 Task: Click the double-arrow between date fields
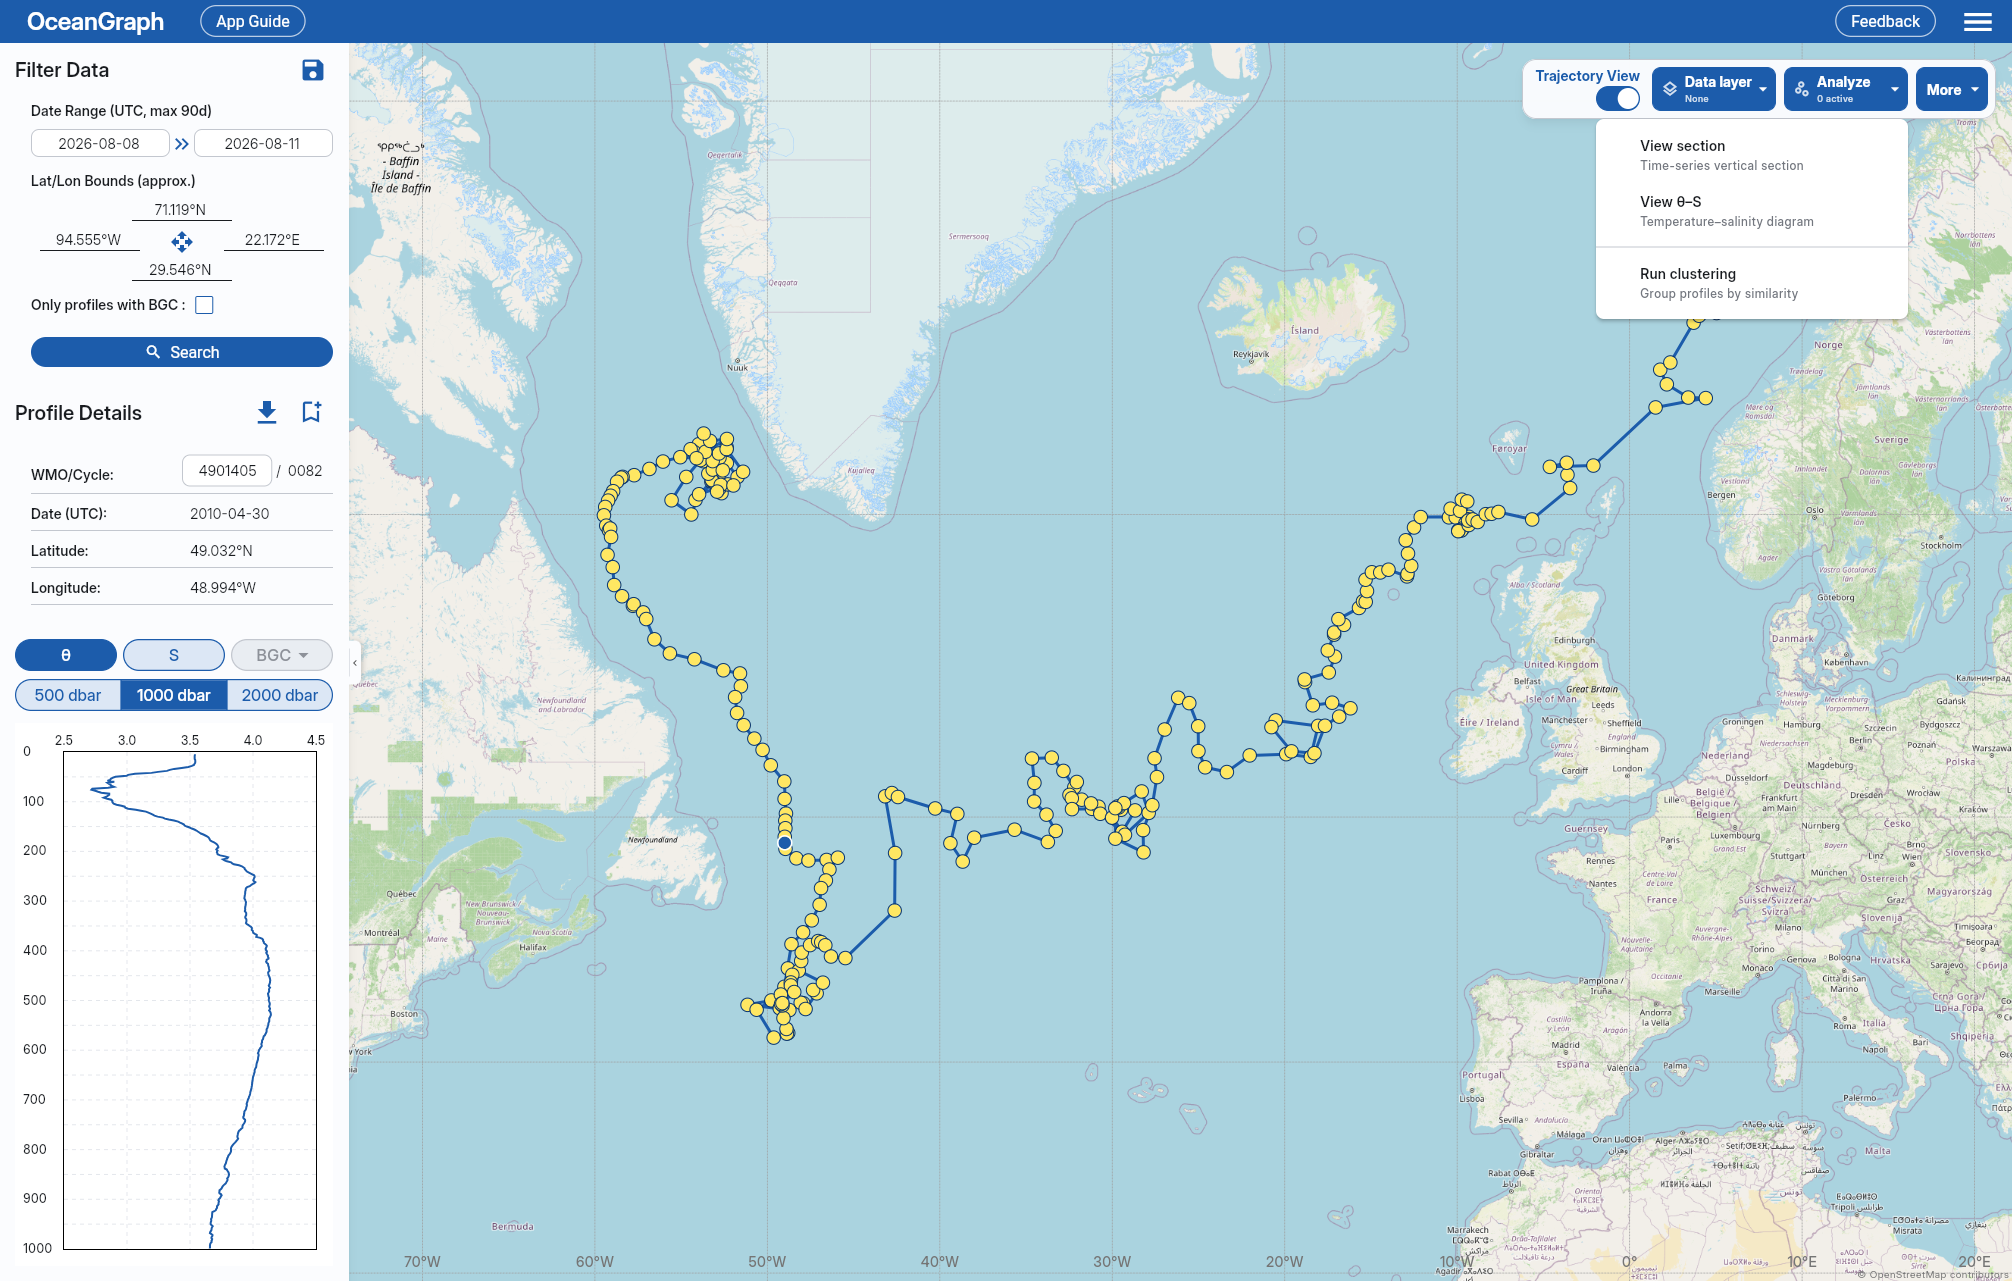pos(182,144)
